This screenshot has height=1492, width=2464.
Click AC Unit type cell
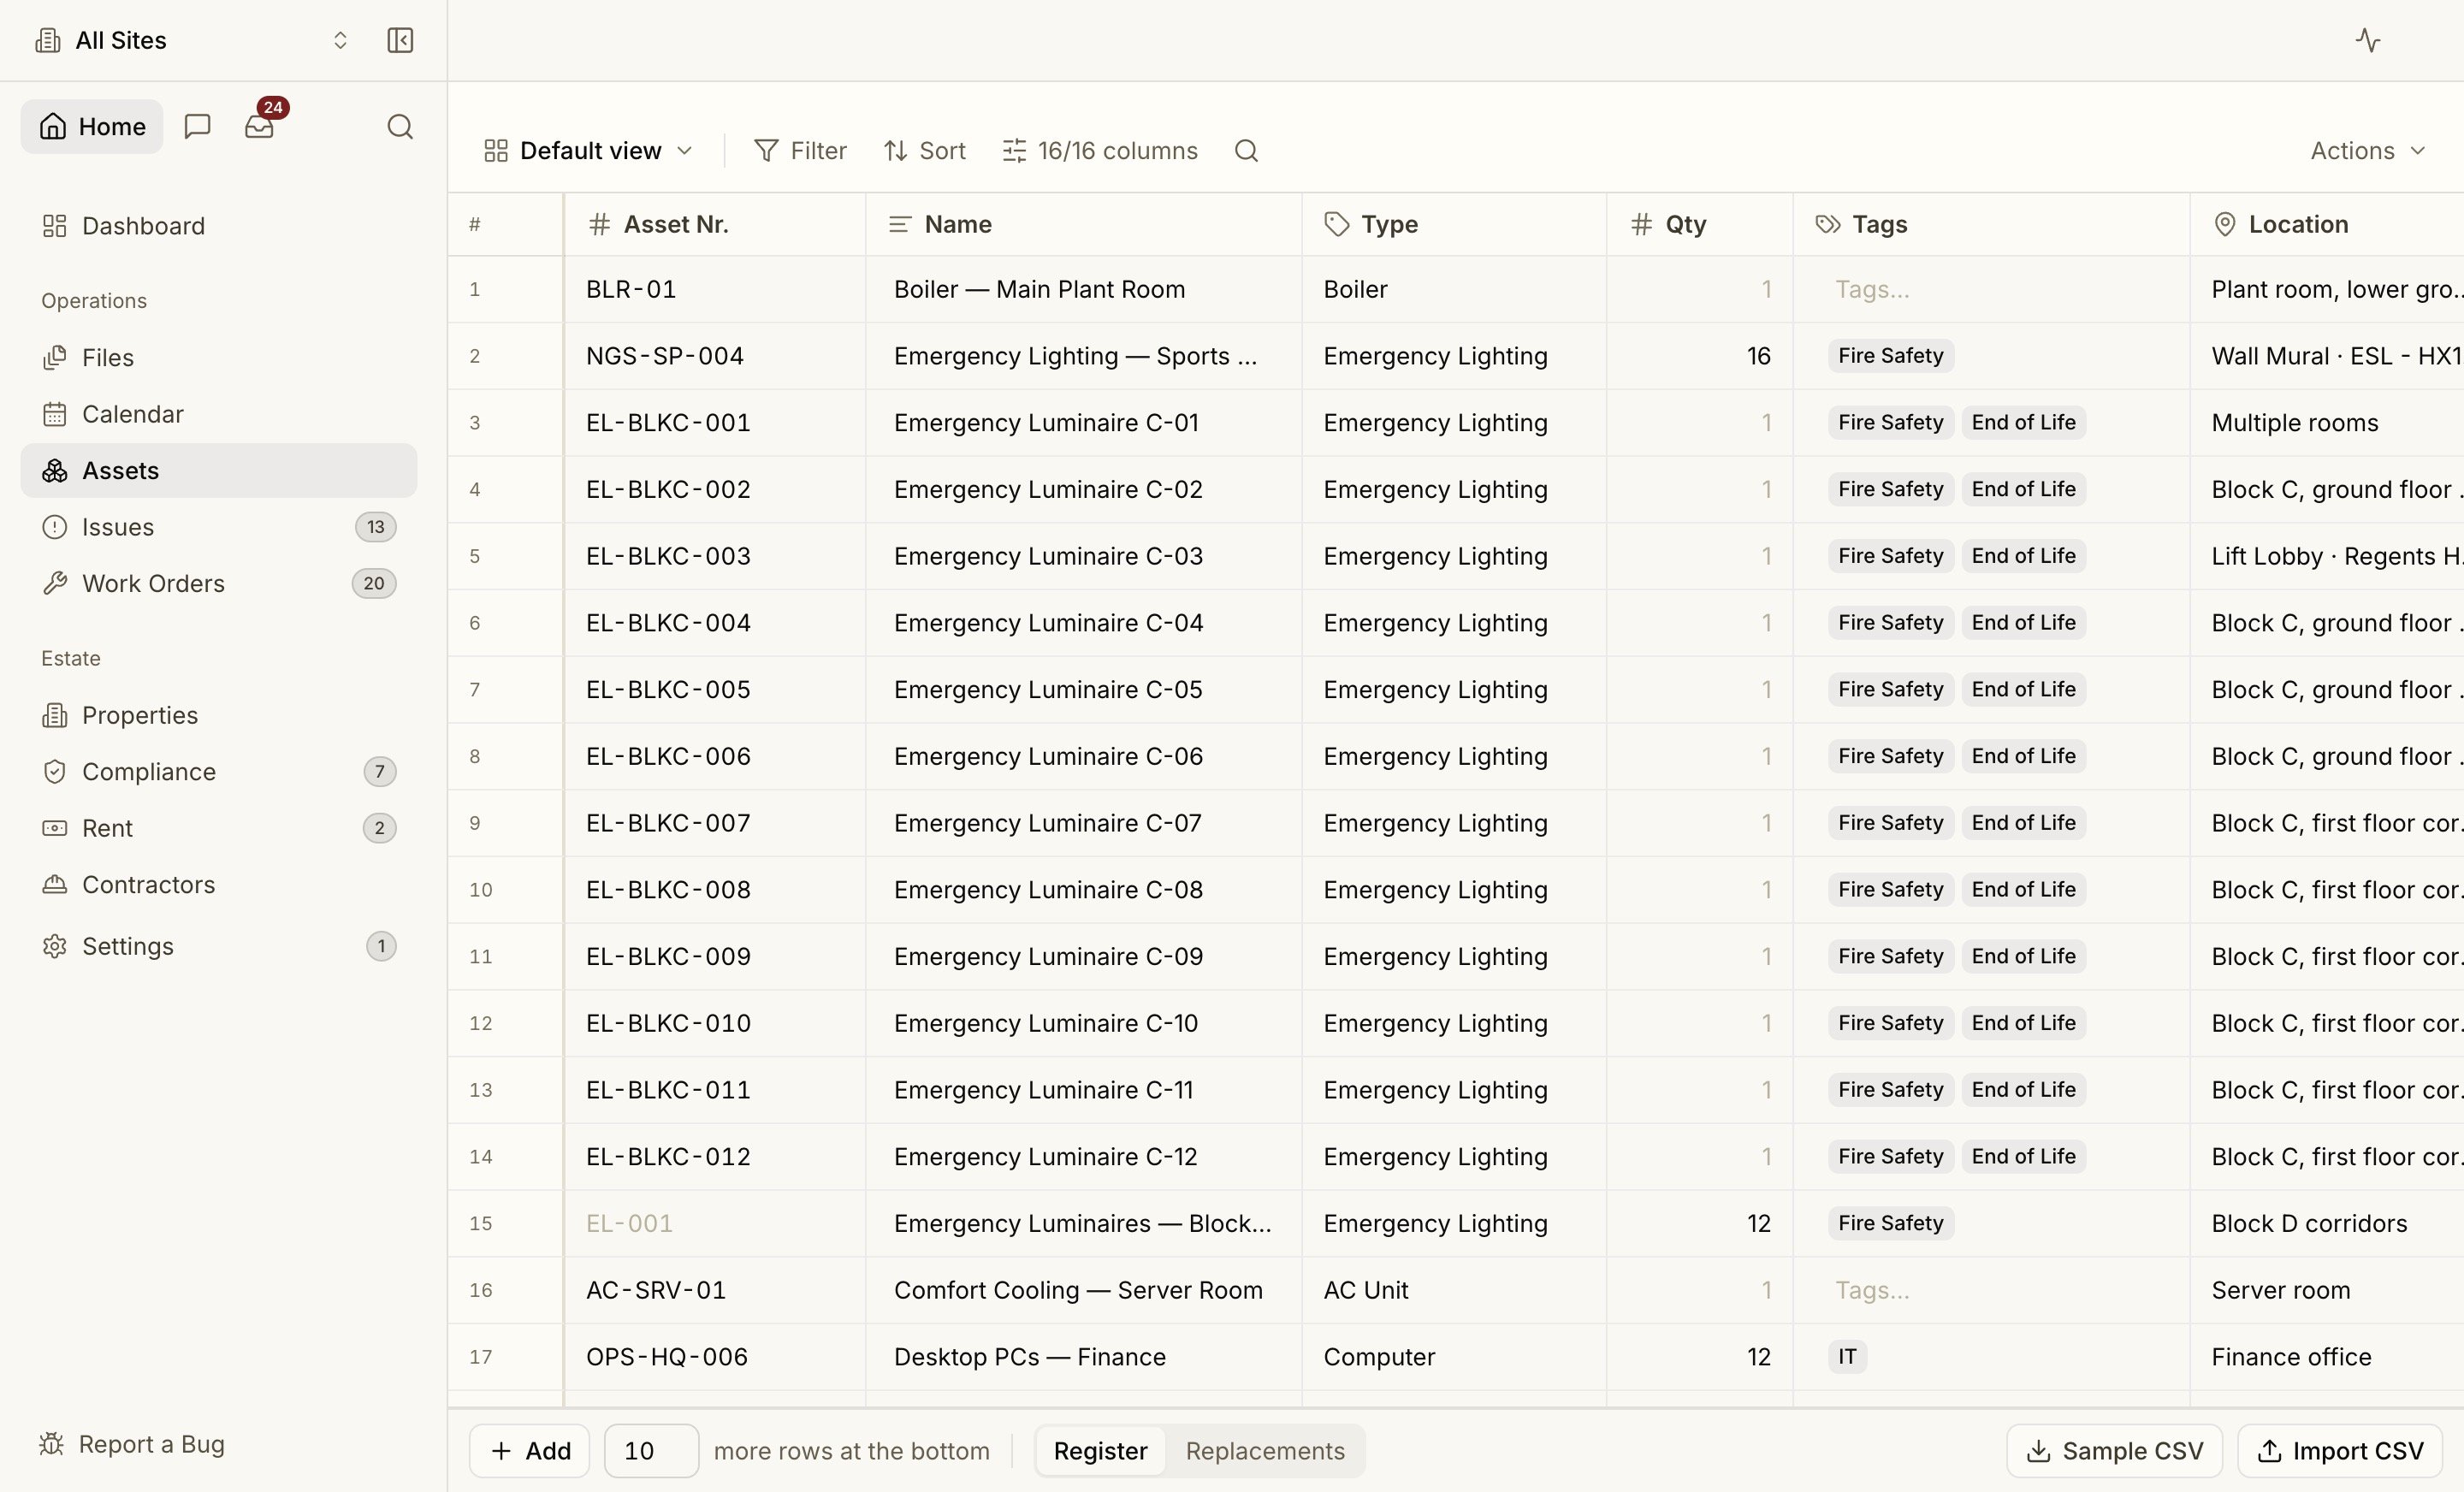(1454, 1290)
